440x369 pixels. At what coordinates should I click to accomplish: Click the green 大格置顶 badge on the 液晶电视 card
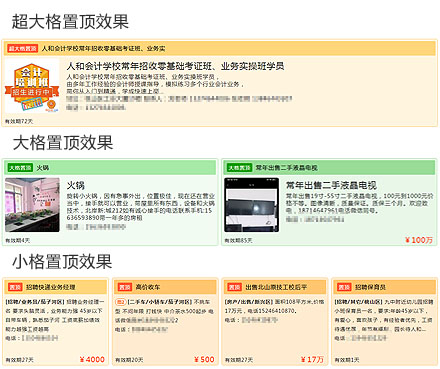click(239, 168)
